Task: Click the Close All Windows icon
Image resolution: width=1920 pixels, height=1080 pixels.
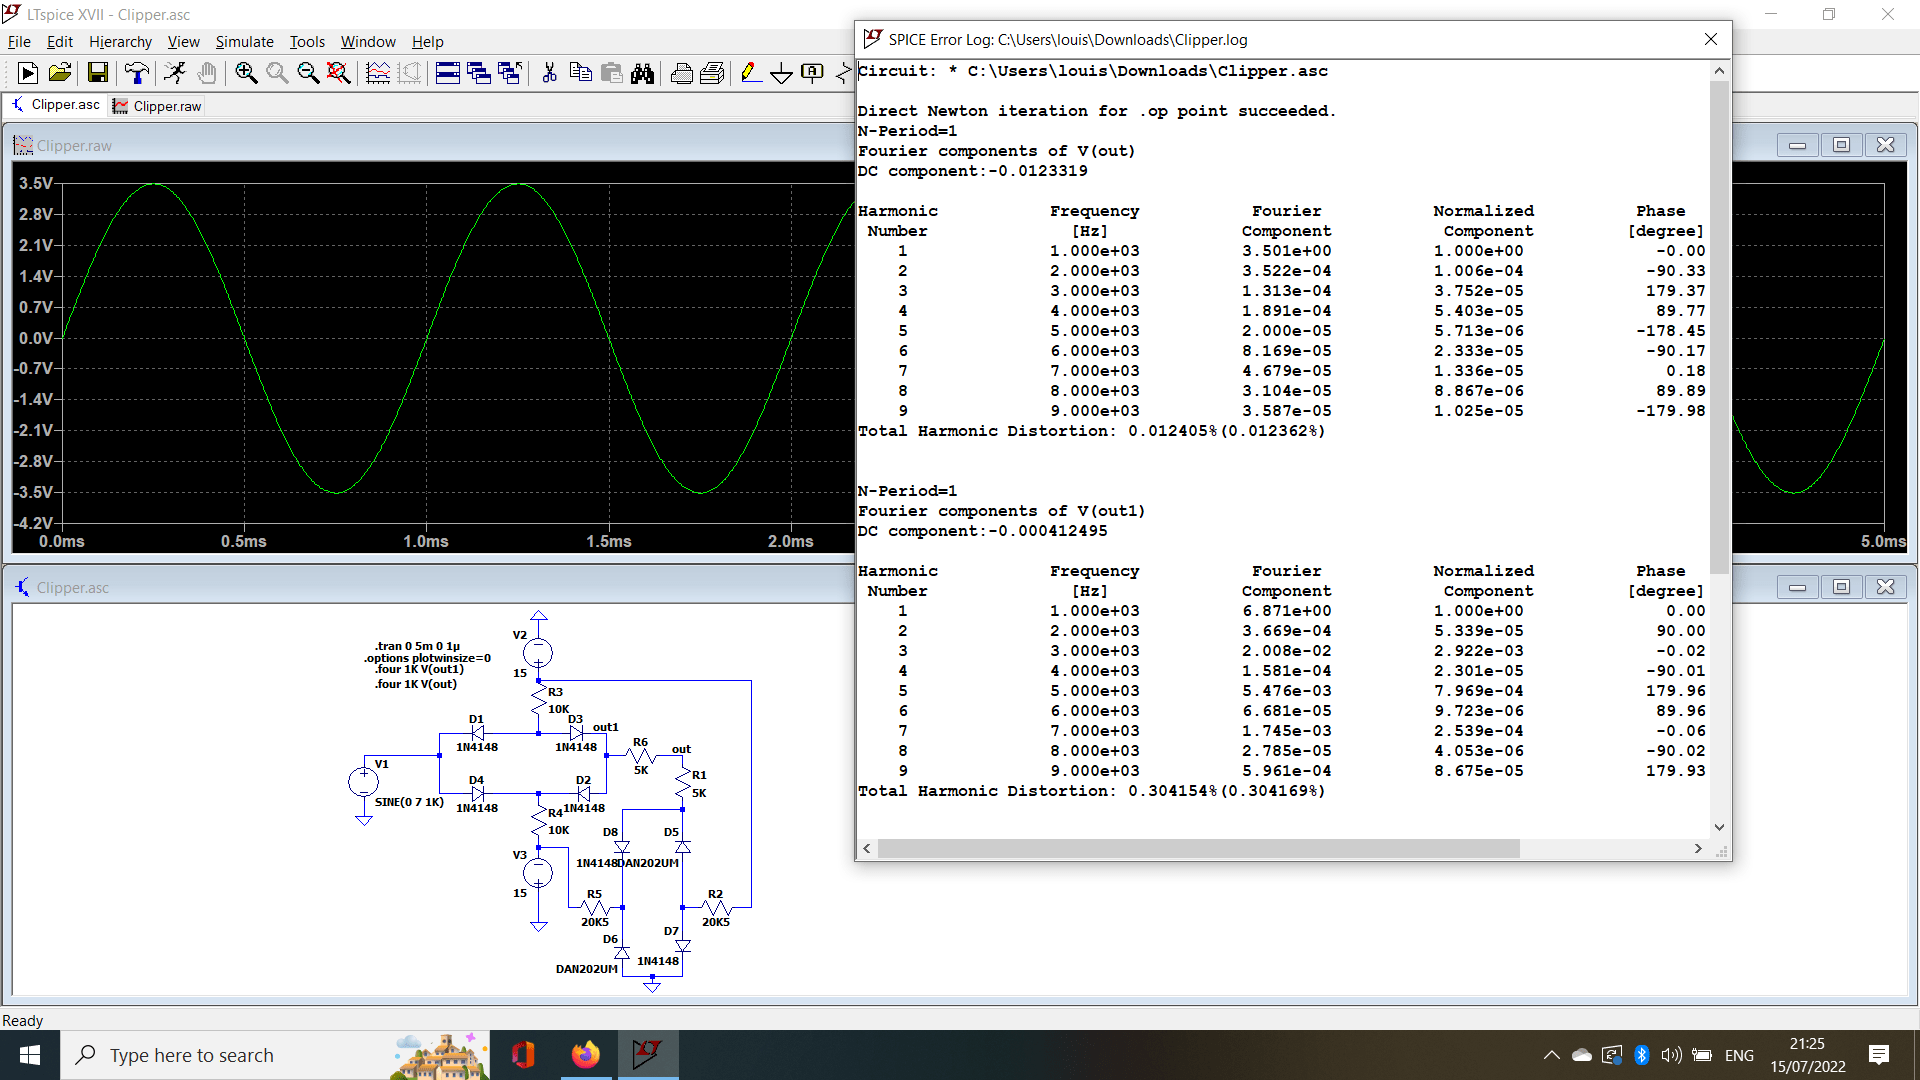Action: click(510, 73)
